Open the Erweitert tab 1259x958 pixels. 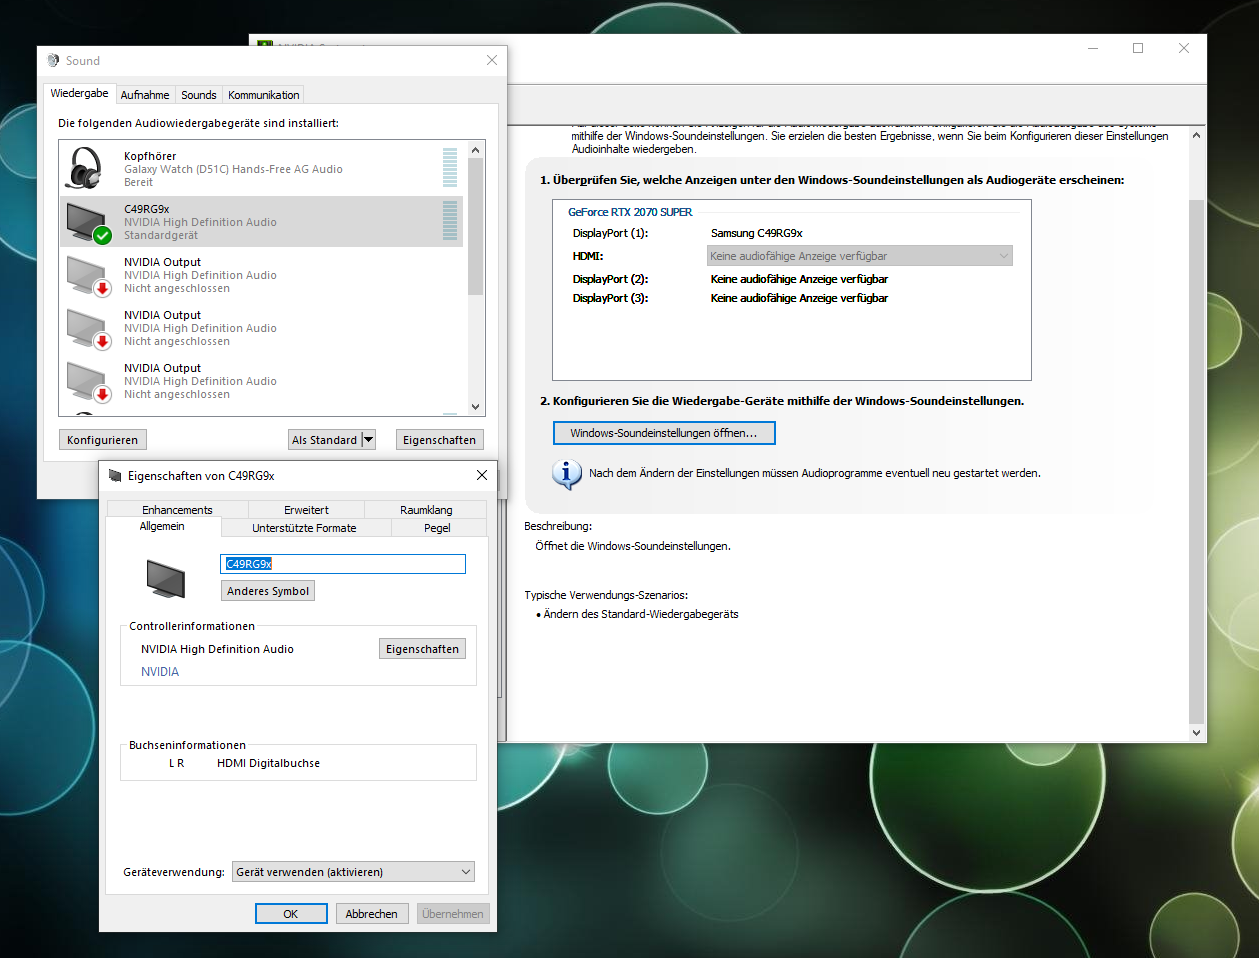coord(306,510)
